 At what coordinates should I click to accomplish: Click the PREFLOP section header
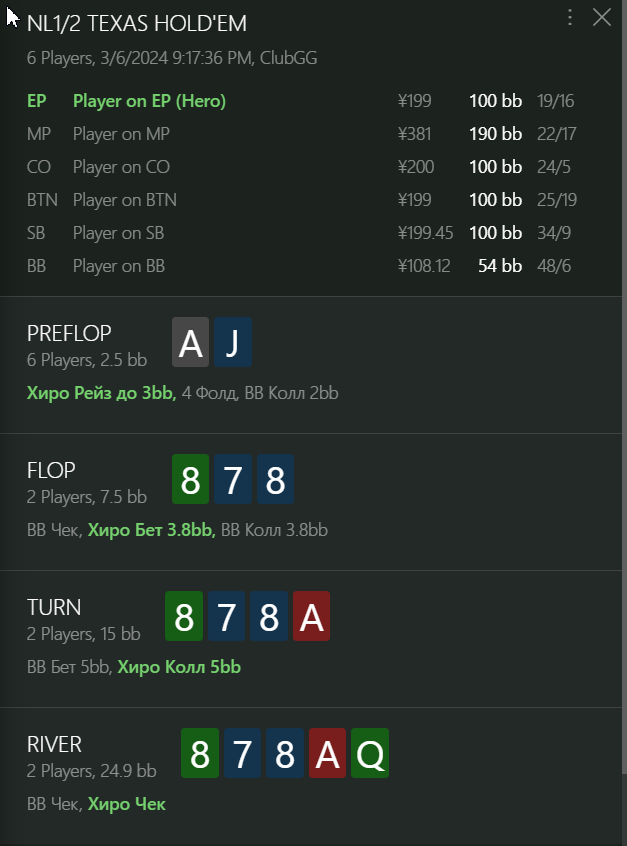point(69,333)
